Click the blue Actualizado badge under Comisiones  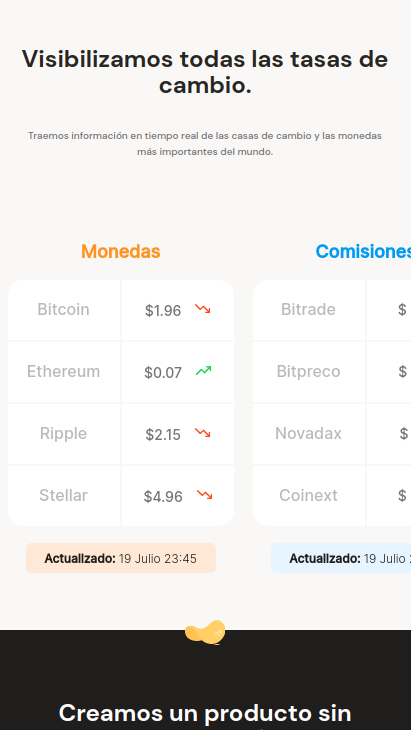pos(341,558)
